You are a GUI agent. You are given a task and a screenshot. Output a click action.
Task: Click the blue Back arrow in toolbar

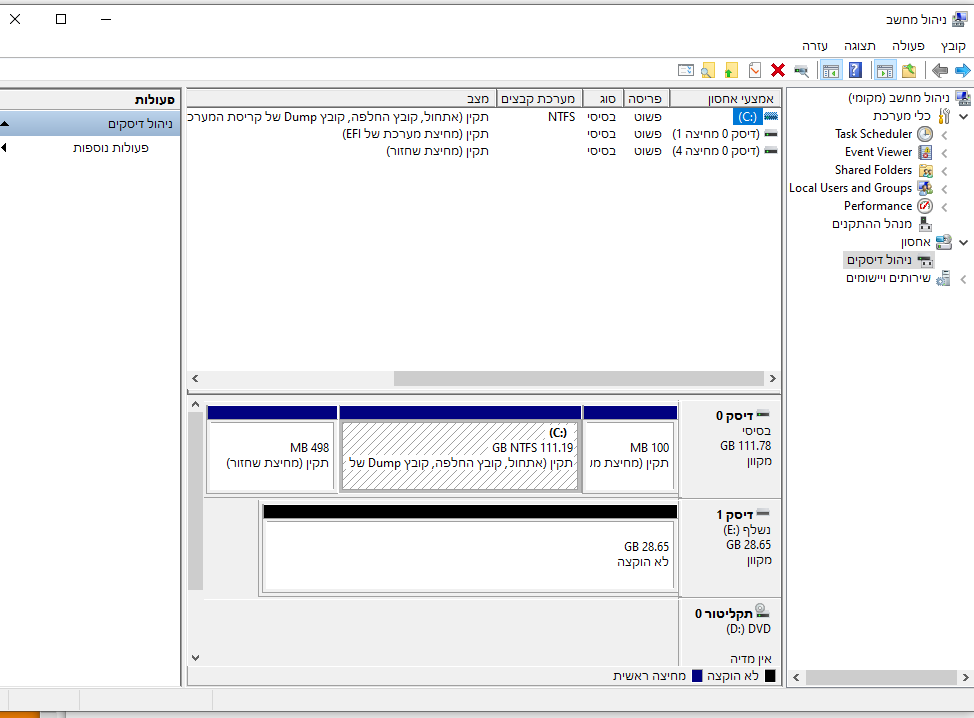pos(962,71)
